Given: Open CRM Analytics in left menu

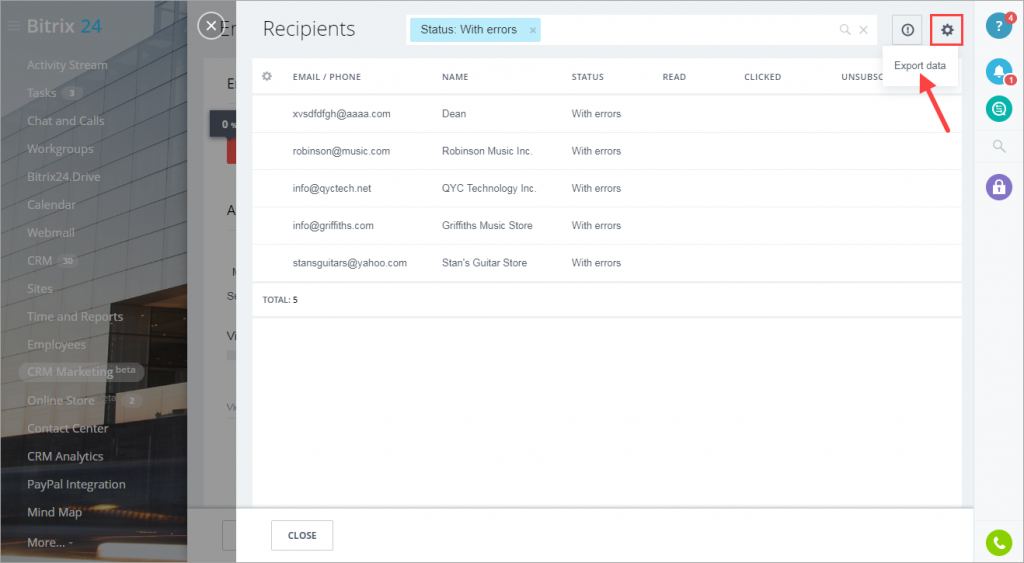Looking at the screenshot, I should [x=65, y=457].
